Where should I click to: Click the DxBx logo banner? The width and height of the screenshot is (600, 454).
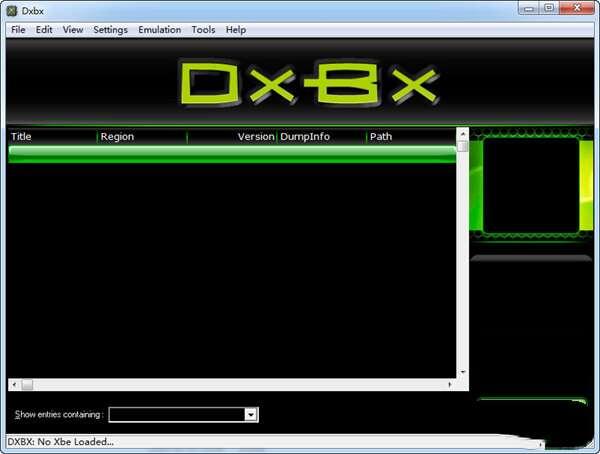tap(309, 83)
